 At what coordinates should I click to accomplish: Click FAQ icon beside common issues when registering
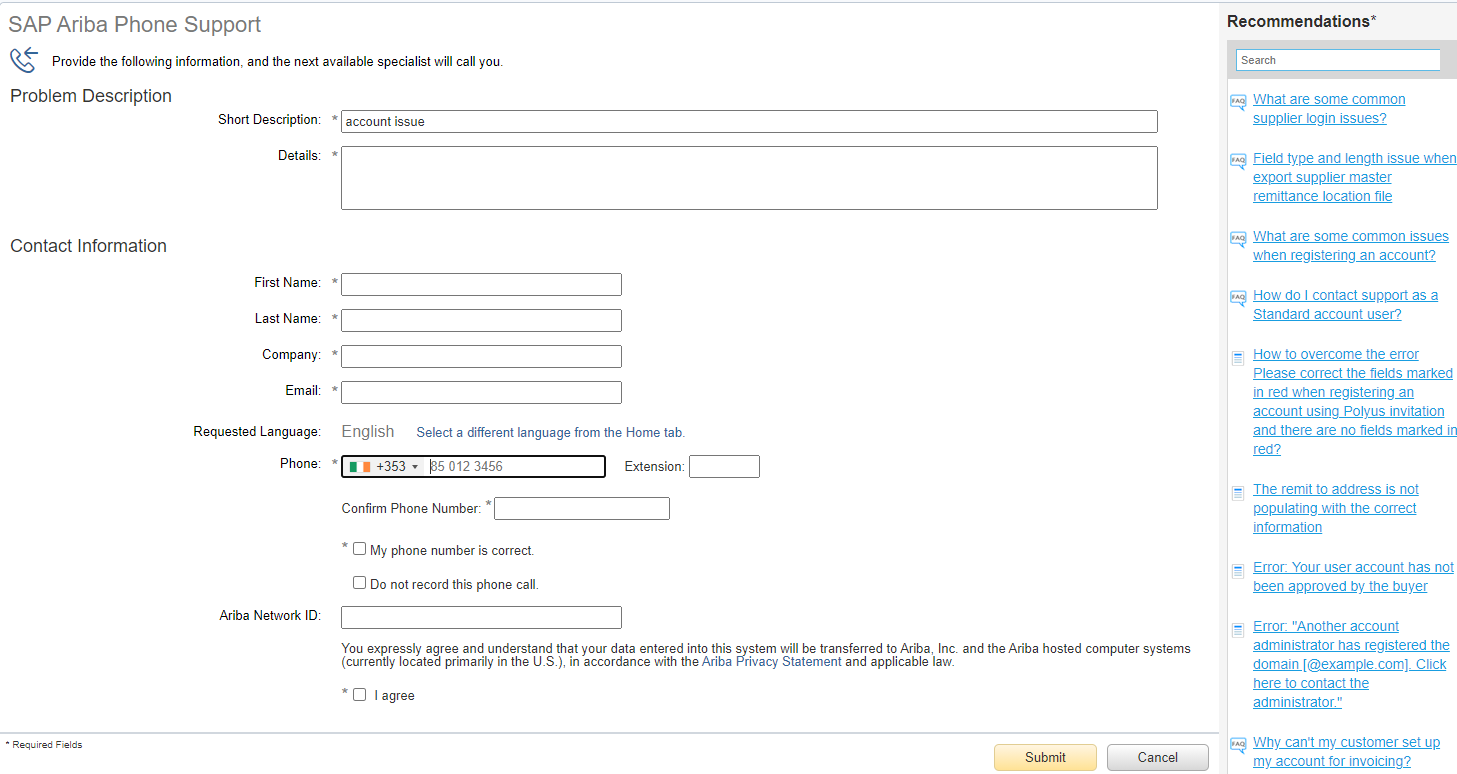click(1238, 238)
